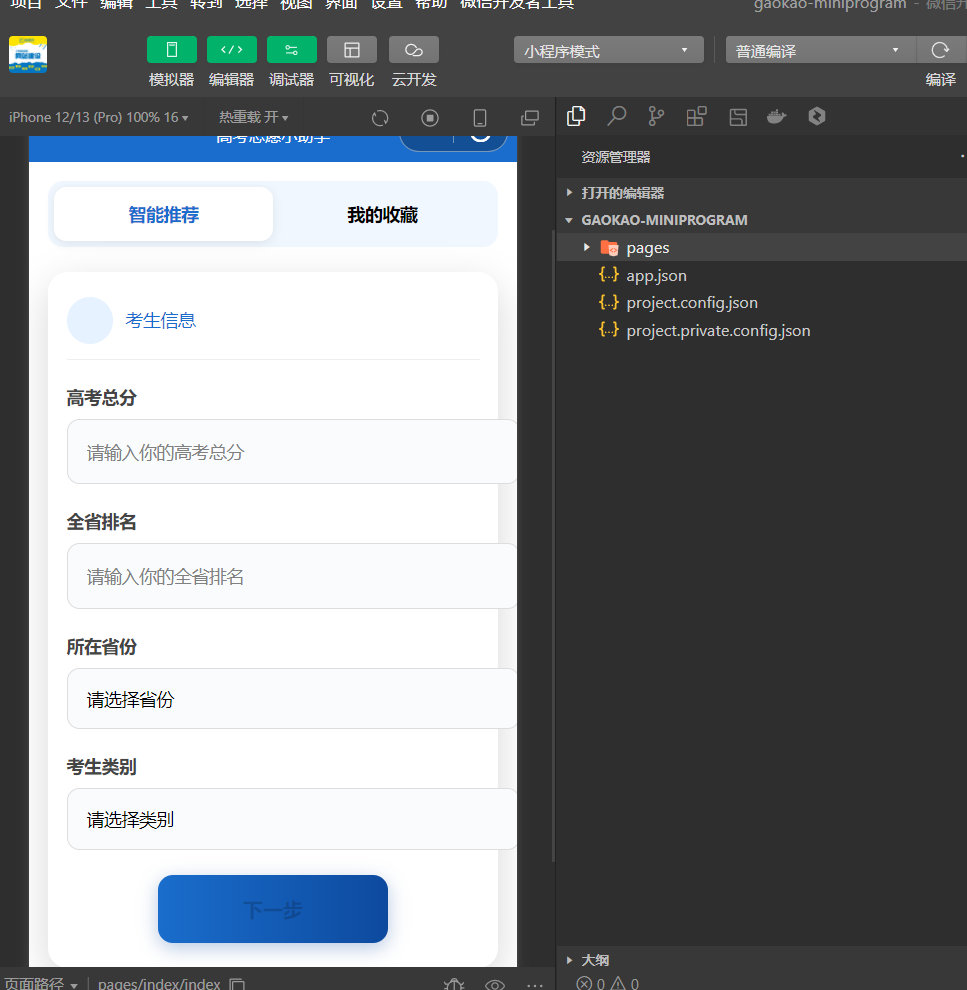Open cloud development (云开发)
Image resolution: width=967 pixels, height=990 pixels.
coord(413,50)
